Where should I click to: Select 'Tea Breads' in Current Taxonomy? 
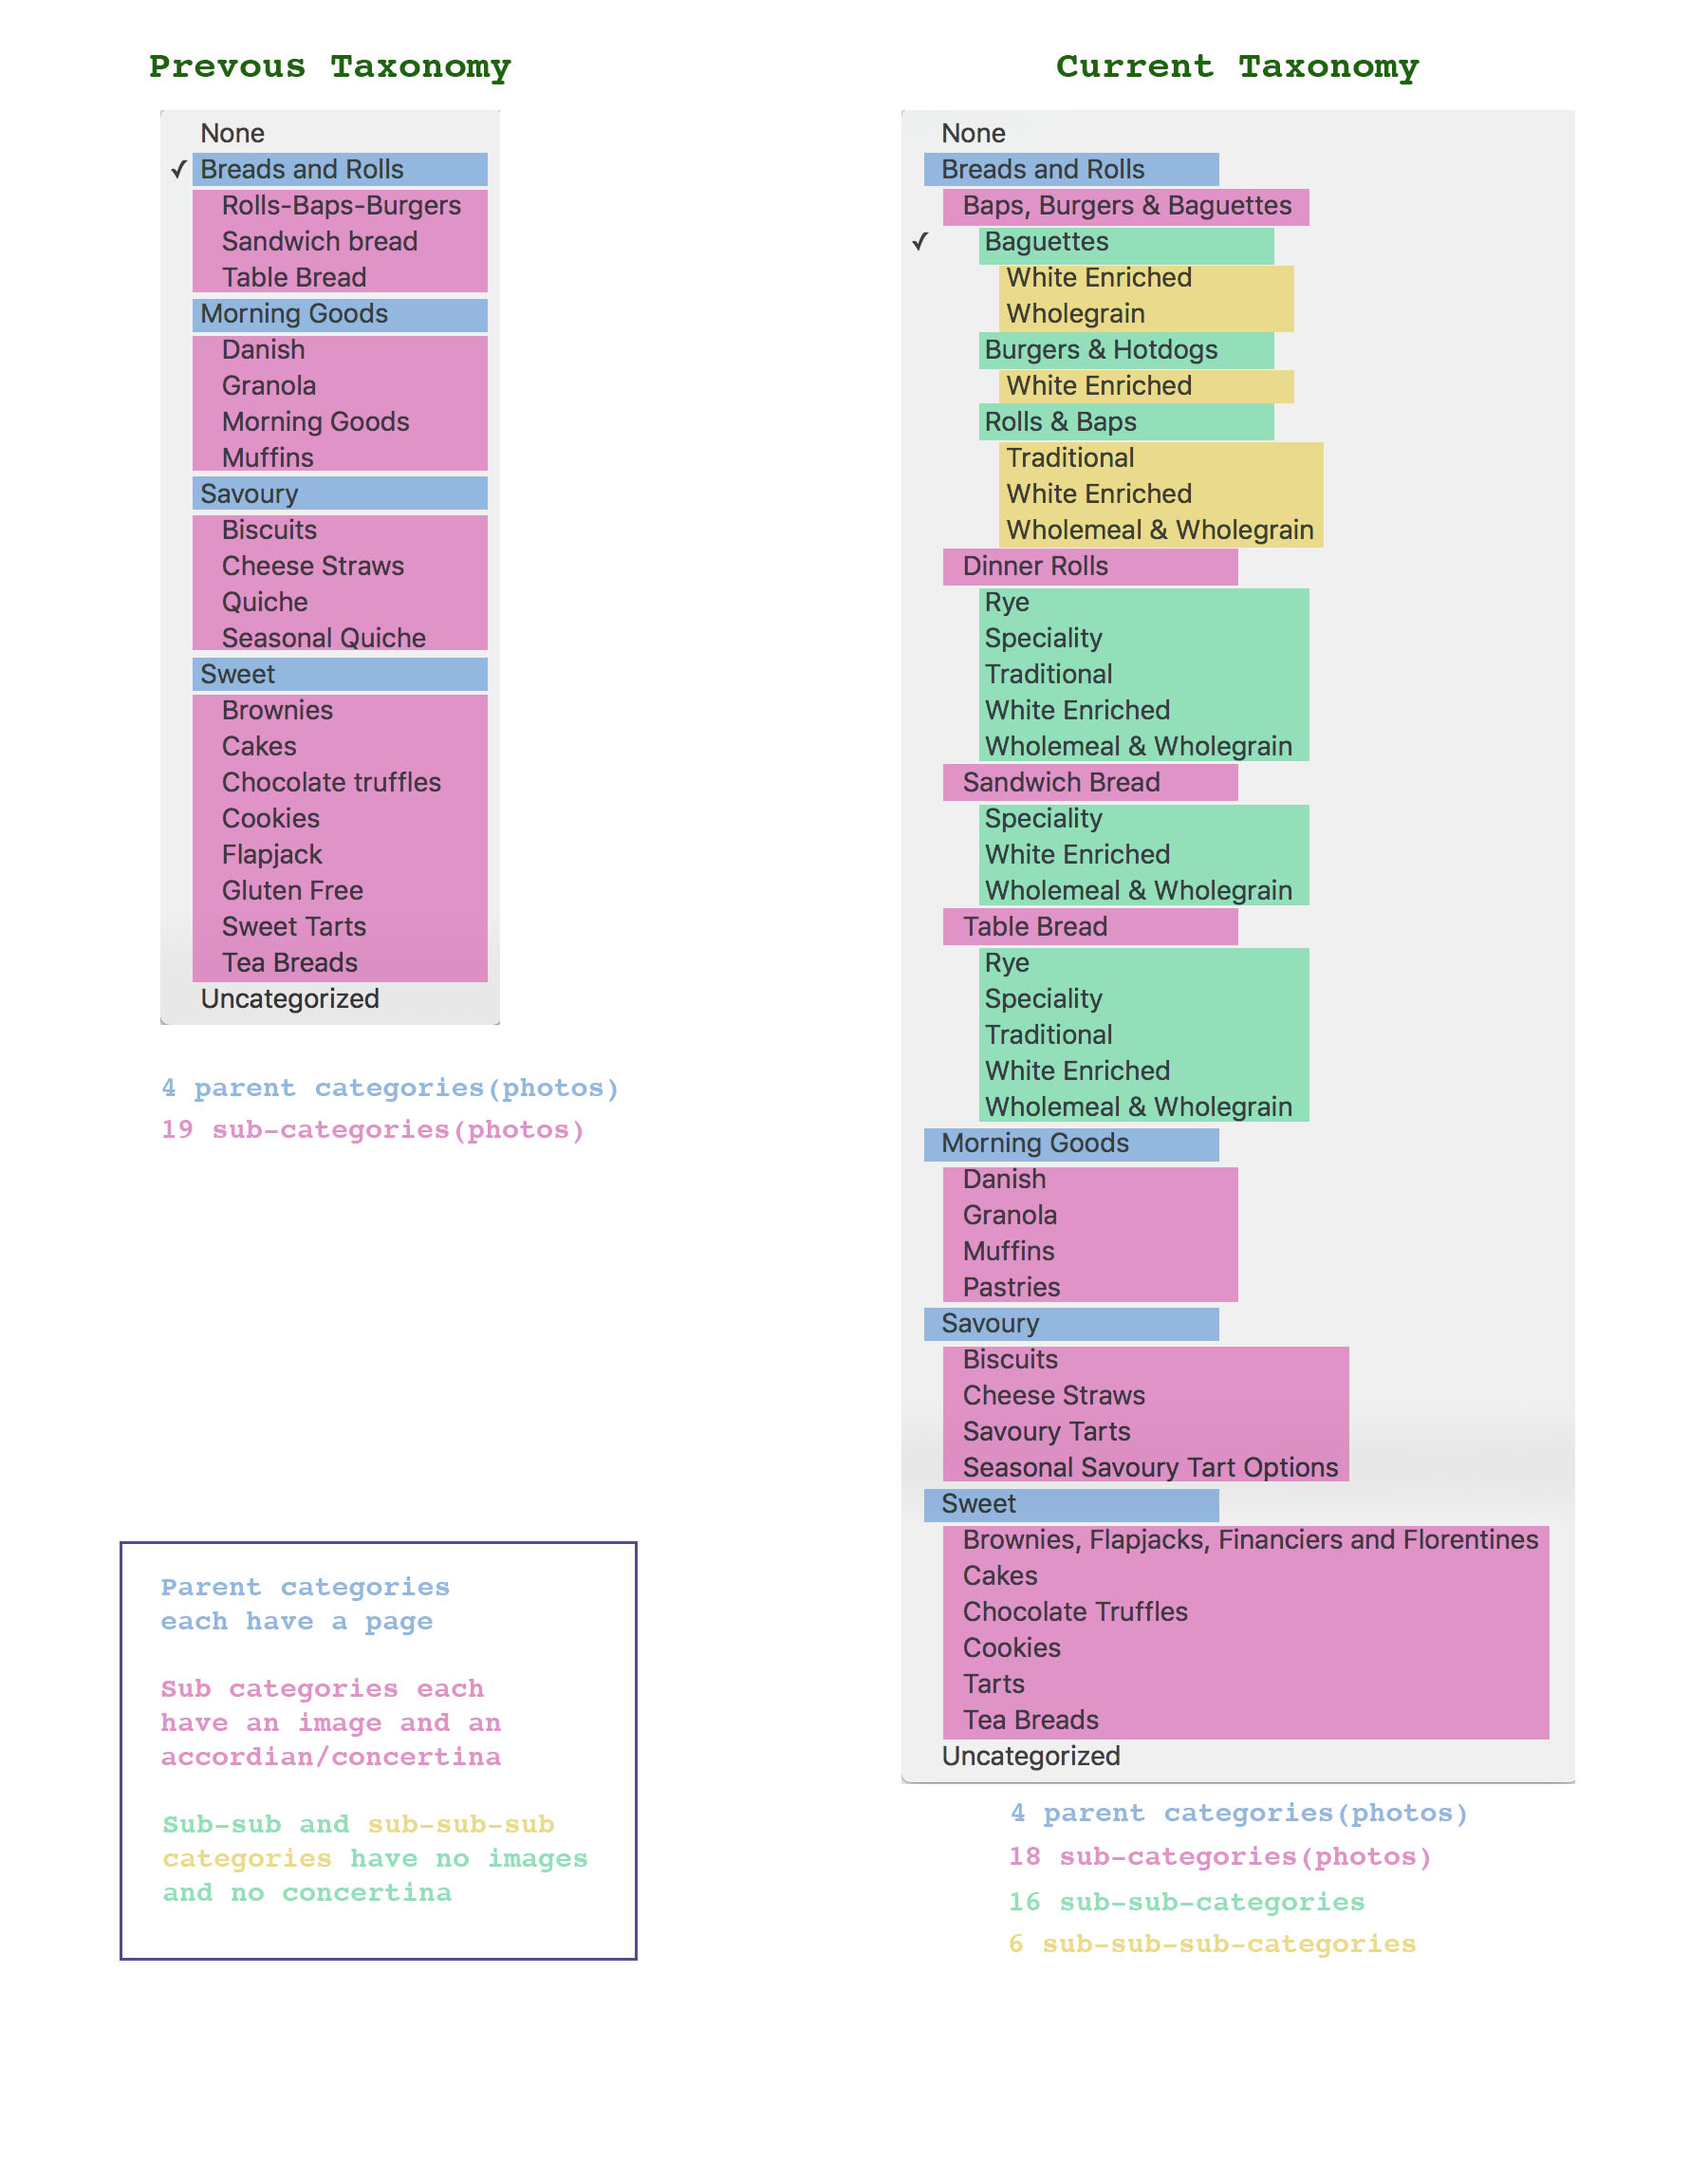[x=1030, y=1719]
